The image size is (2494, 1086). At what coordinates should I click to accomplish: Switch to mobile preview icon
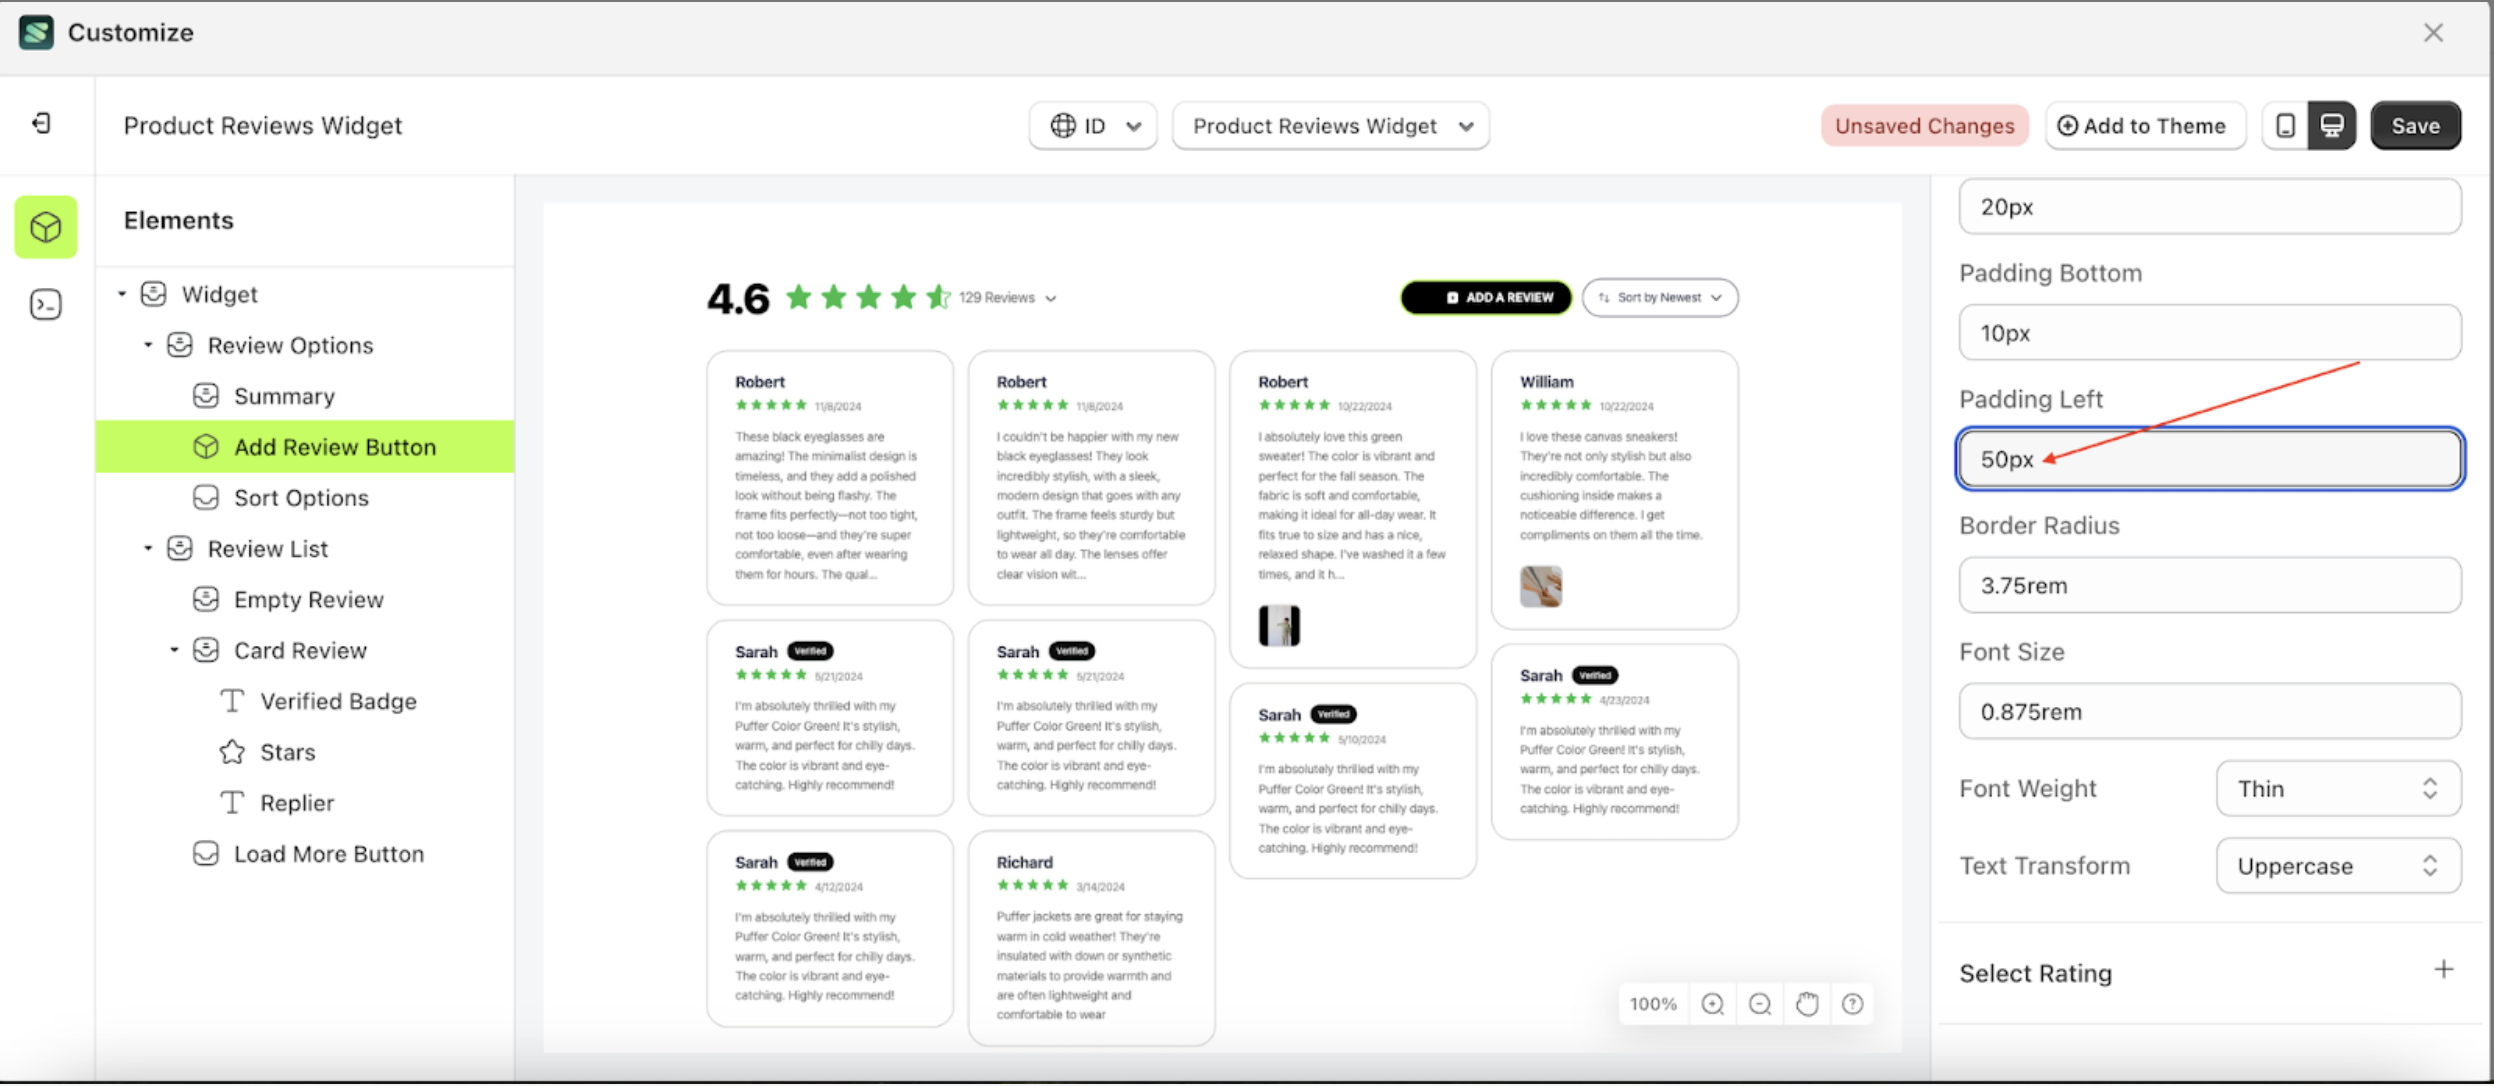pos(2284,125)
